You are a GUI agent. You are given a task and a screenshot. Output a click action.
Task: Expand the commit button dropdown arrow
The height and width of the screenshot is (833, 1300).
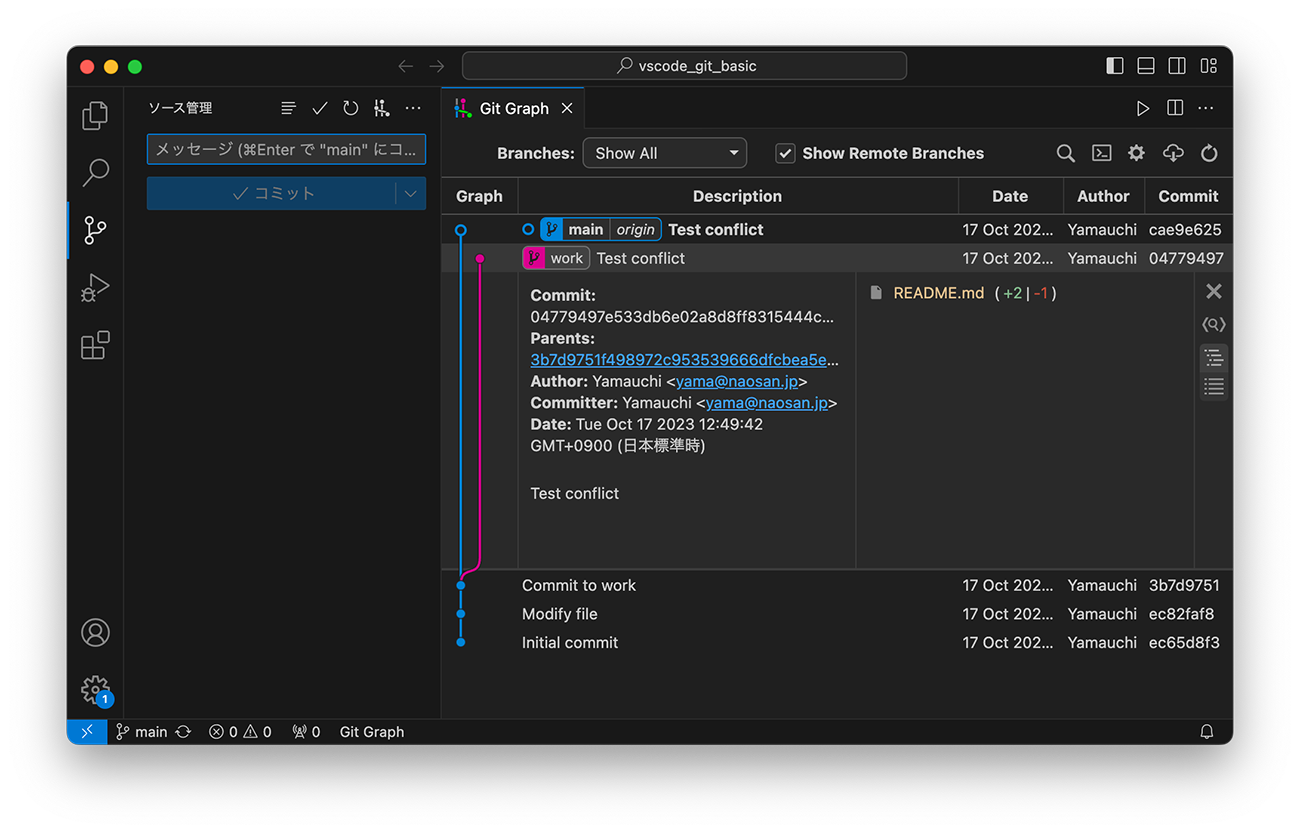[410, 194]
